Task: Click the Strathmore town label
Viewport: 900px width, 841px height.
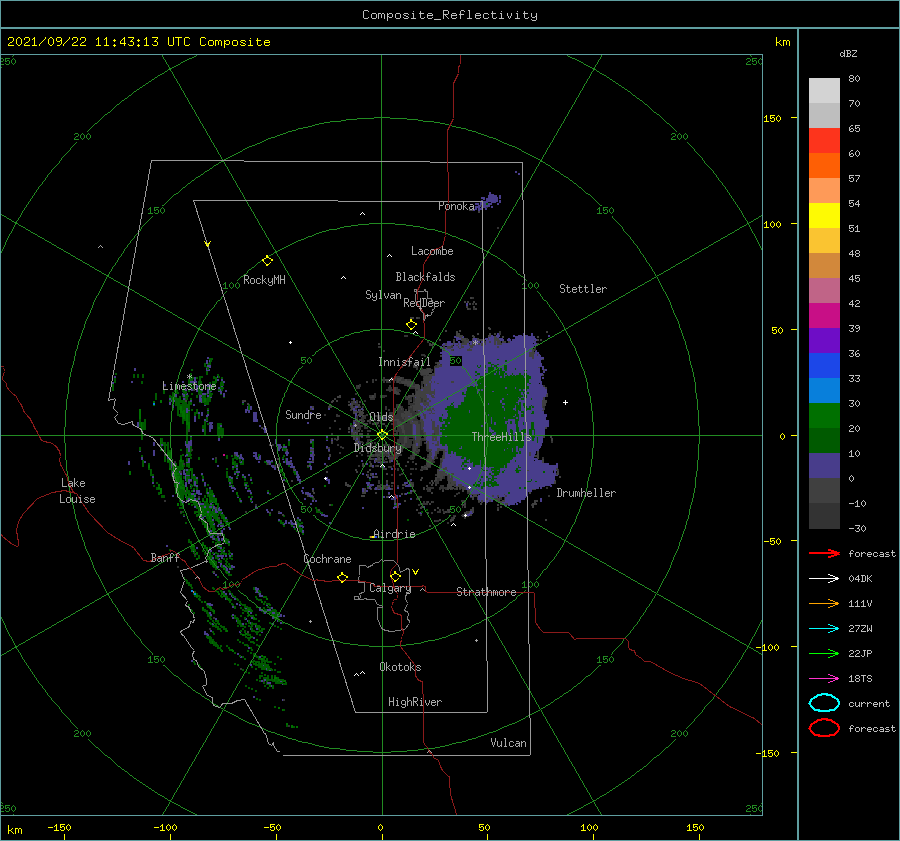Action: pyautogui.click(x=486, y=592)
